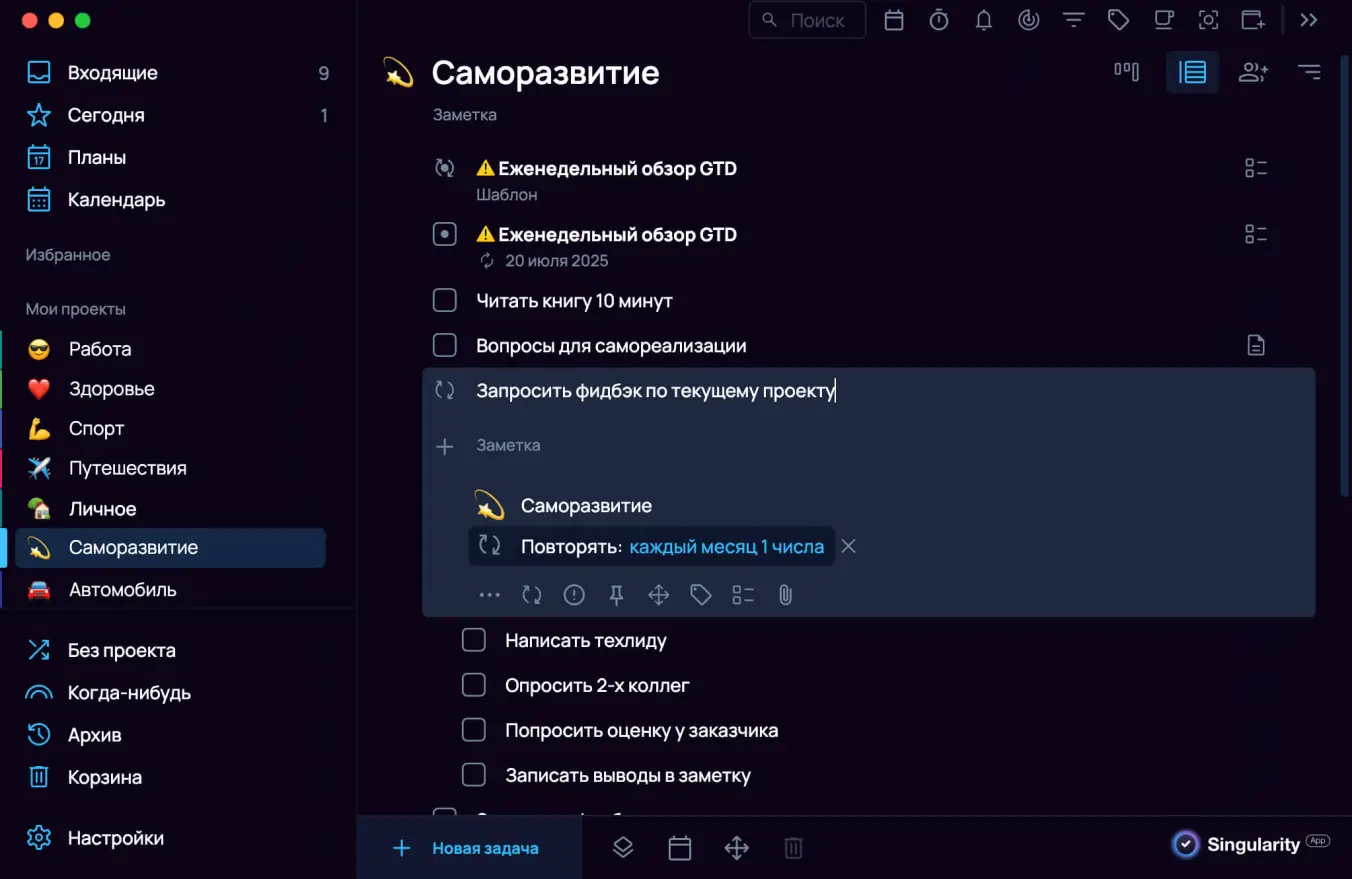
Task: Click the bottom bar calendar icon
Action: click(680, 848)
